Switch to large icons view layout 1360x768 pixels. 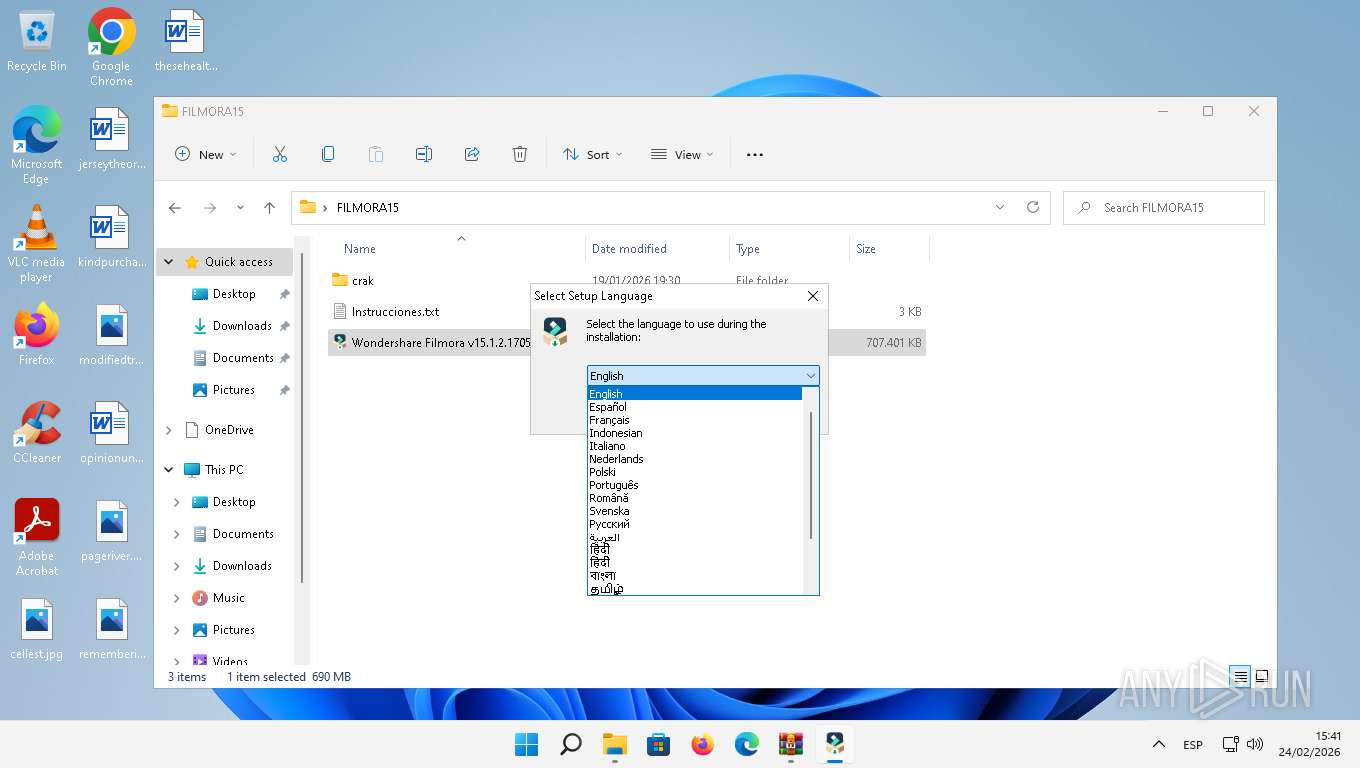tap(1262, 677)
